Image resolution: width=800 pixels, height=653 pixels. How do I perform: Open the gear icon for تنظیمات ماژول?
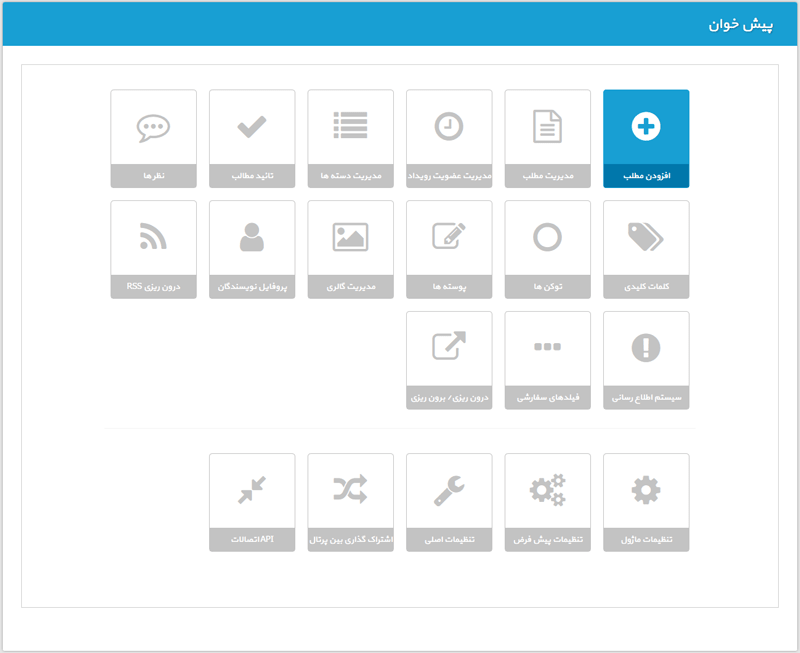coord(646,490)
